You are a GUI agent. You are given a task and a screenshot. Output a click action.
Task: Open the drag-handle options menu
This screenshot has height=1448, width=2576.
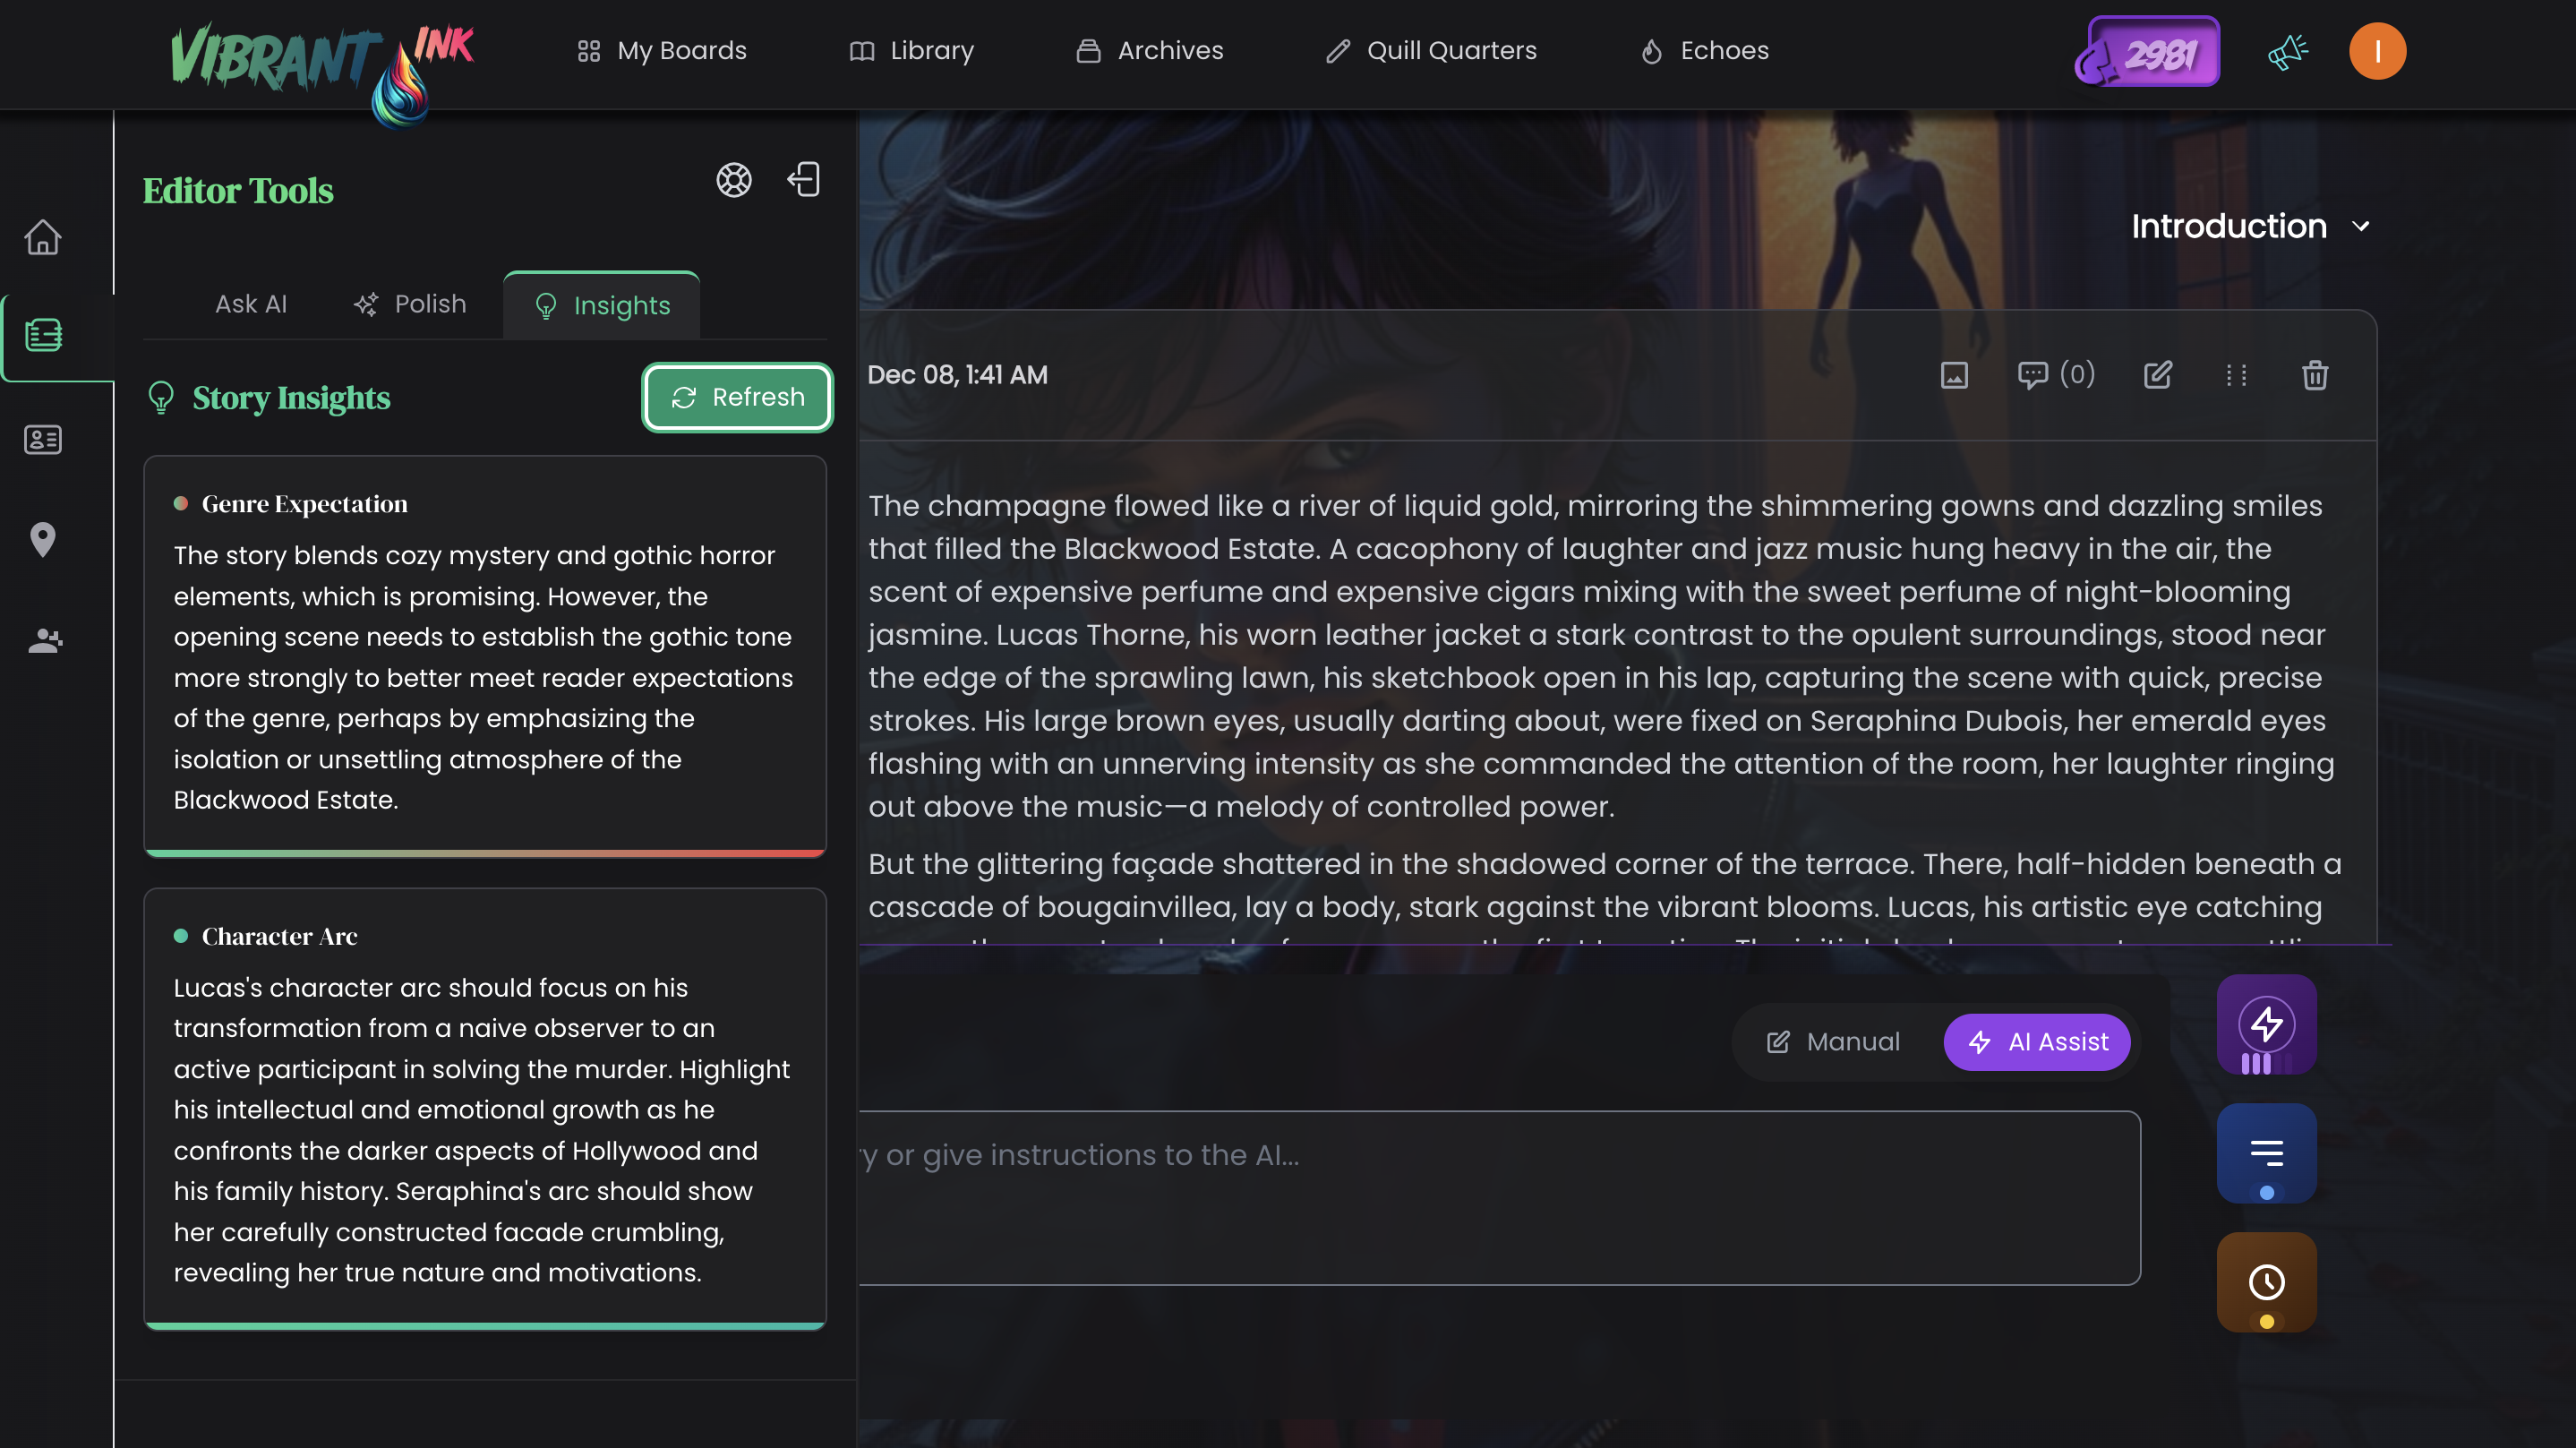pyautogui.click(x=2236, y=375)
